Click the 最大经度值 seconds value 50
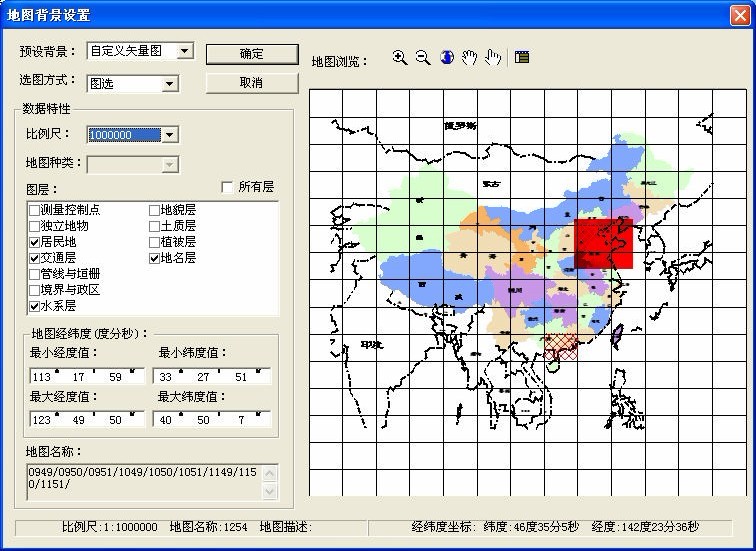 [x=115, y=420]
